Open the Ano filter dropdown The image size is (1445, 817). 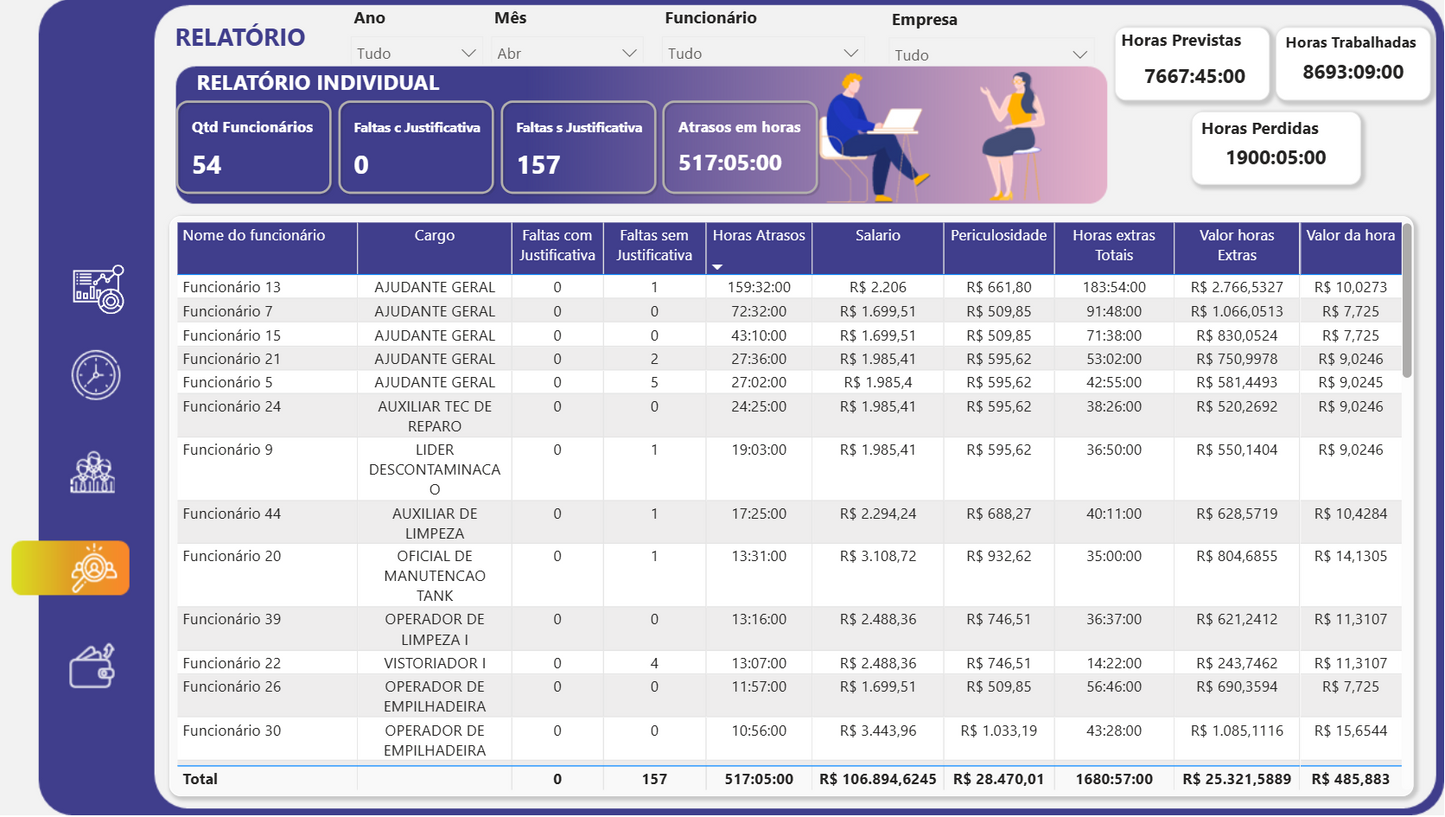click(415, 50)
